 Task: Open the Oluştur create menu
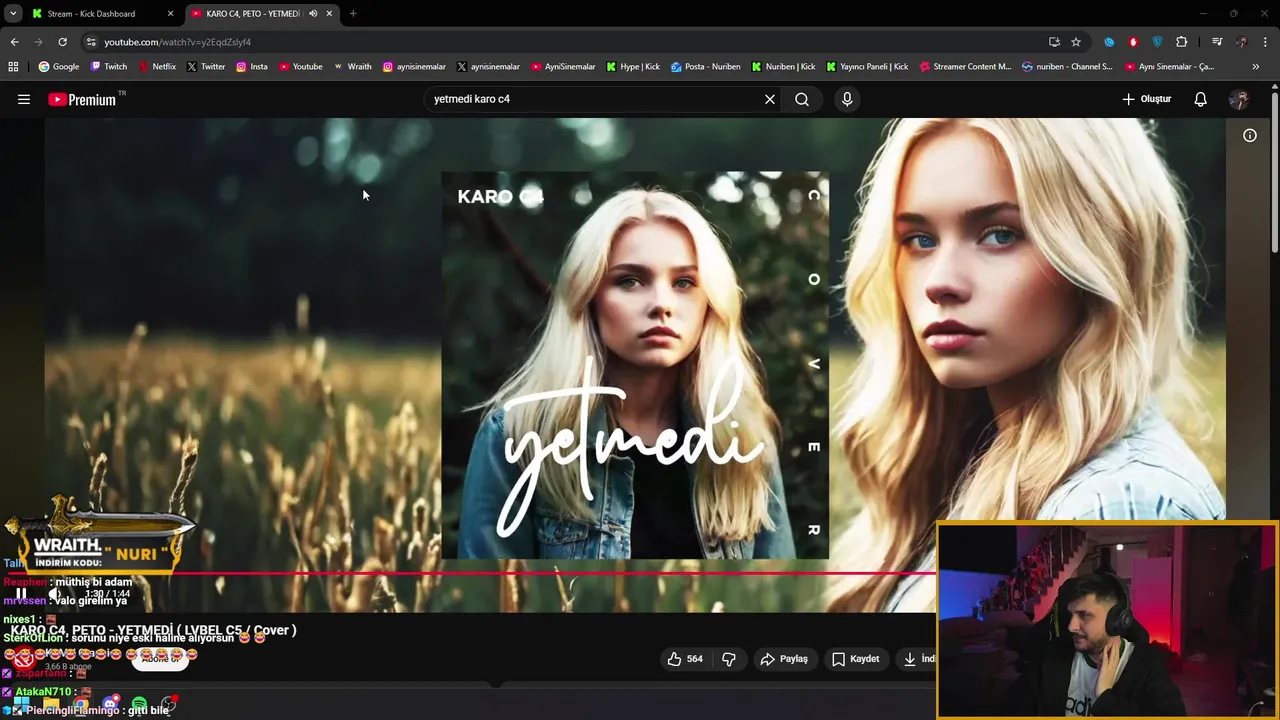point(1146,99)
